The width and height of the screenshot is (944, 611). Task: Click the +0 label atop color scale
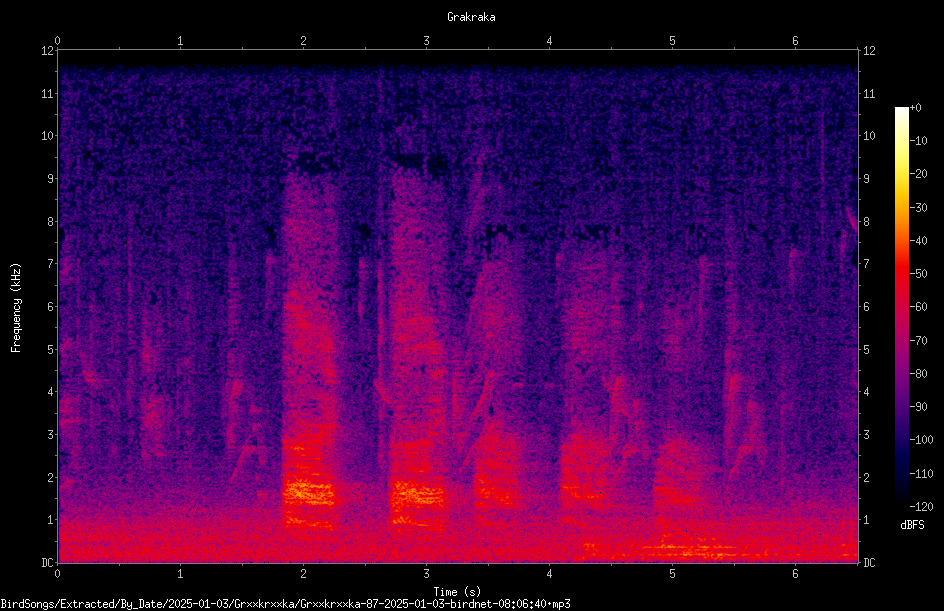coord(915,108)
